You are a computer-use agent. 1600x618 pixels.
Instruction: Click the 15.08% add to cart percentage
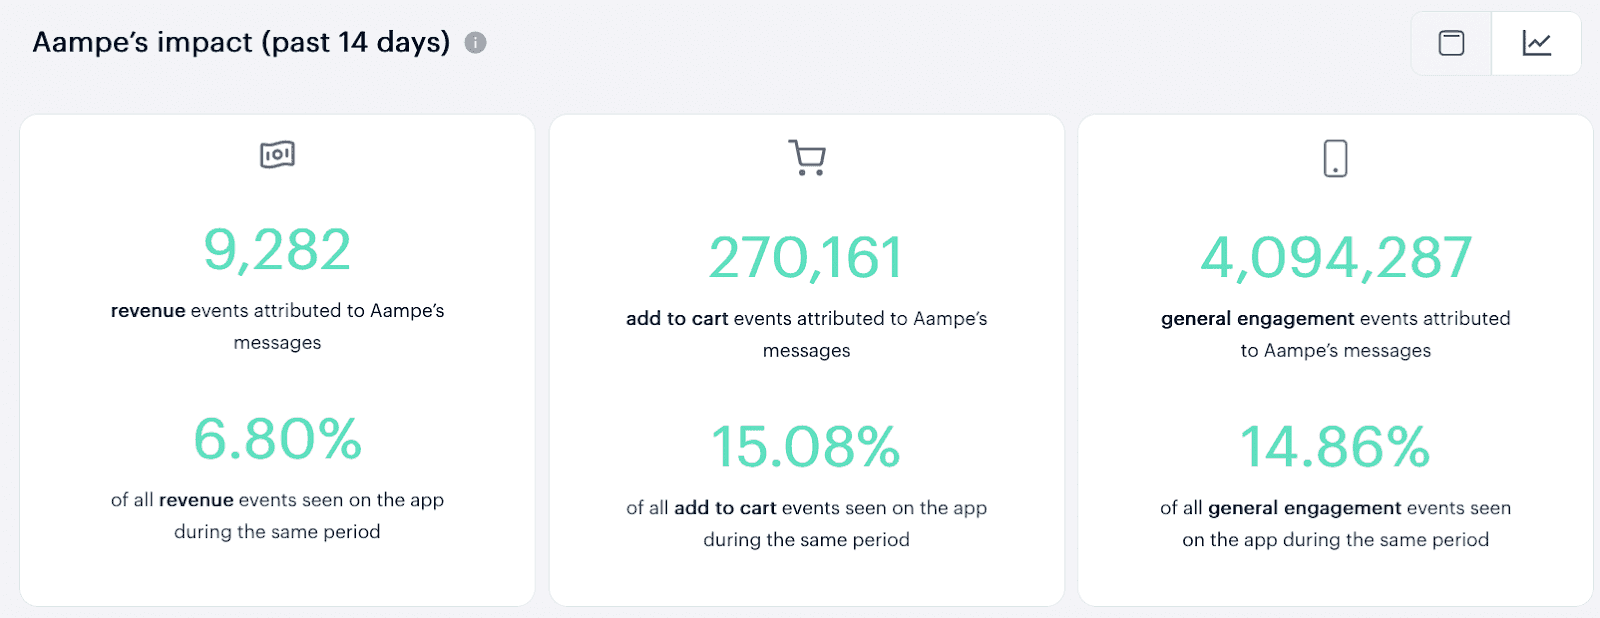point(806,447)
